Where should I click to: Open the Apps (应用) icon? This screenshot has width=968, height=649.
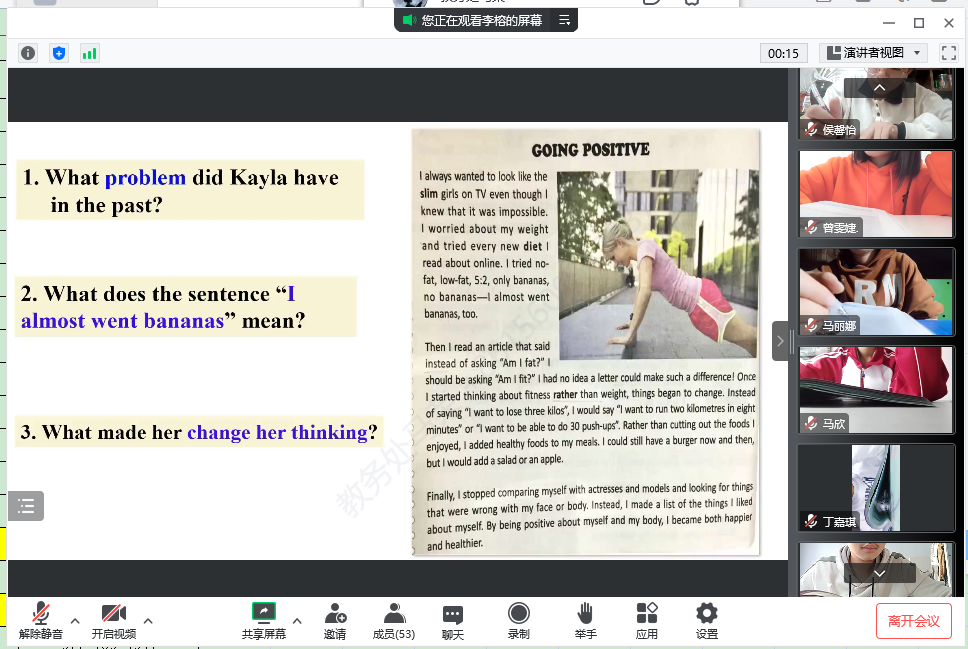pos(646,620)
